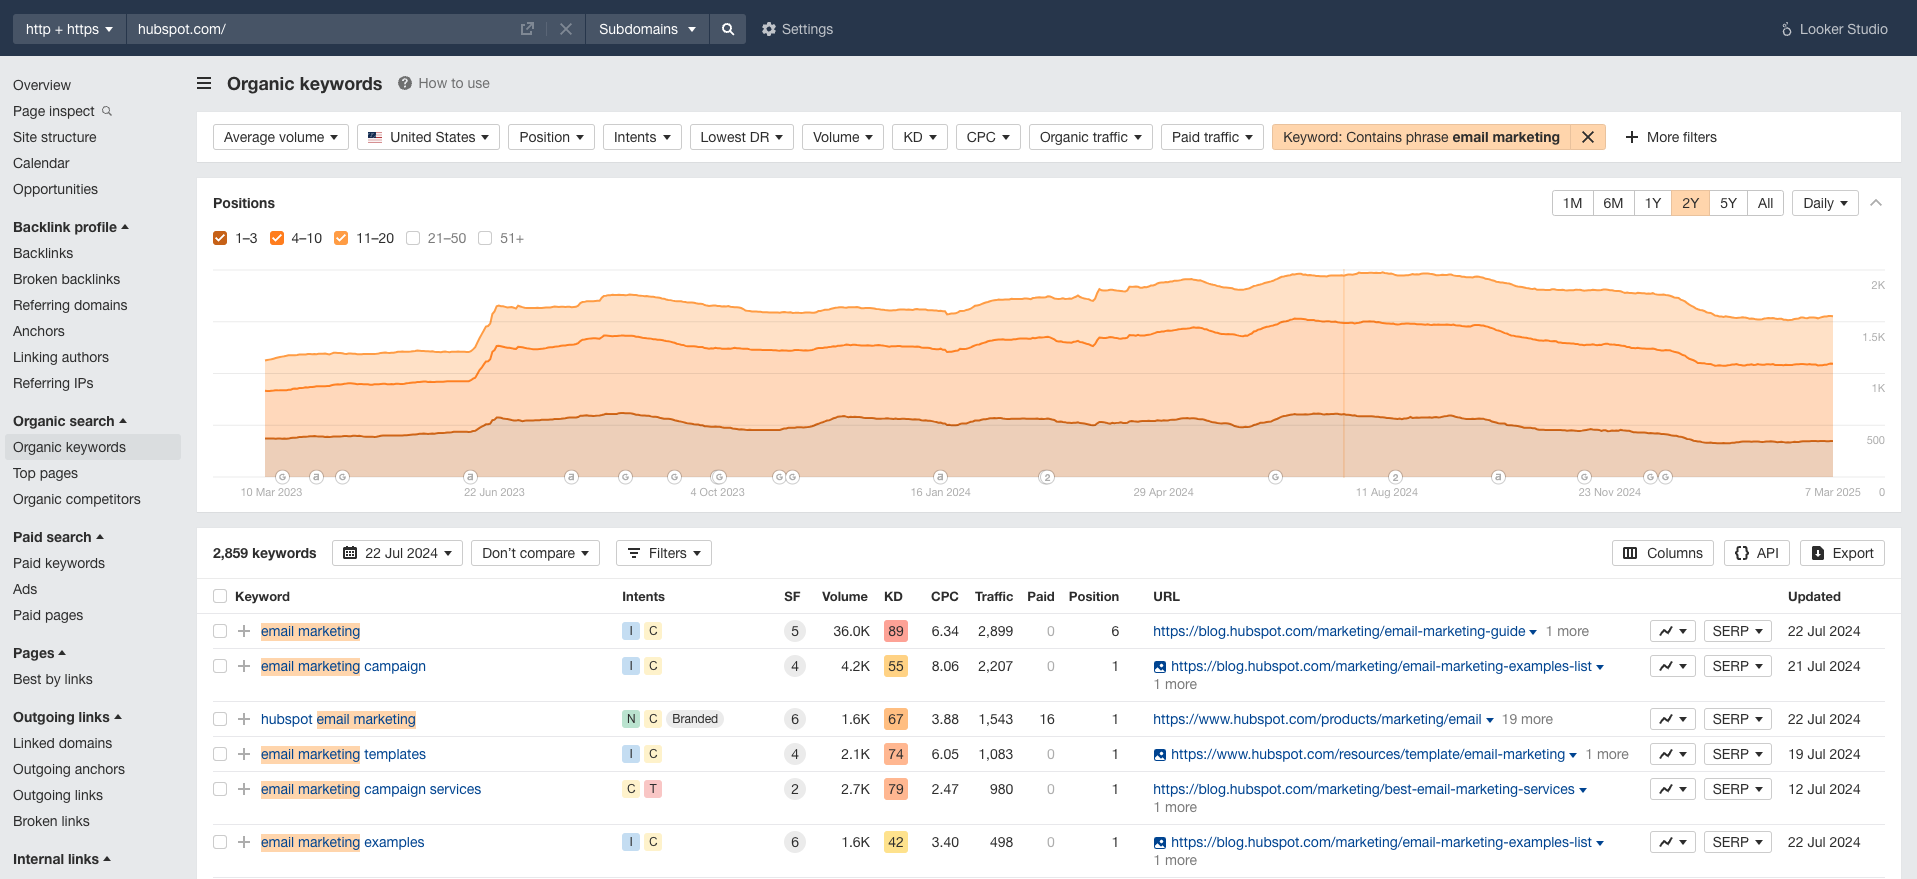Screen dimensions: 1917x879
Task: Open the 22 Jul 2024 date picker
Action: click(397, 553)
